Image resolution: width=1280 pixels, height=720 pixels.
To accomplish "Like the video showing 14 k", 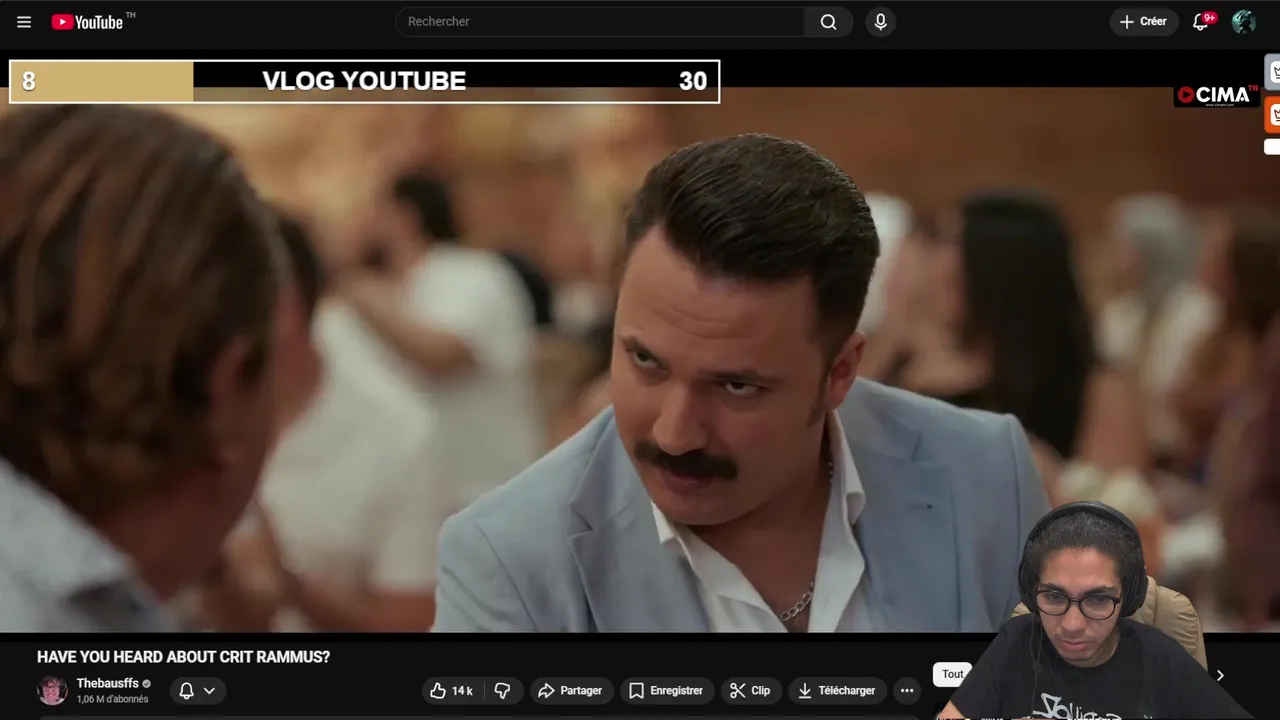I will point(451,690).
